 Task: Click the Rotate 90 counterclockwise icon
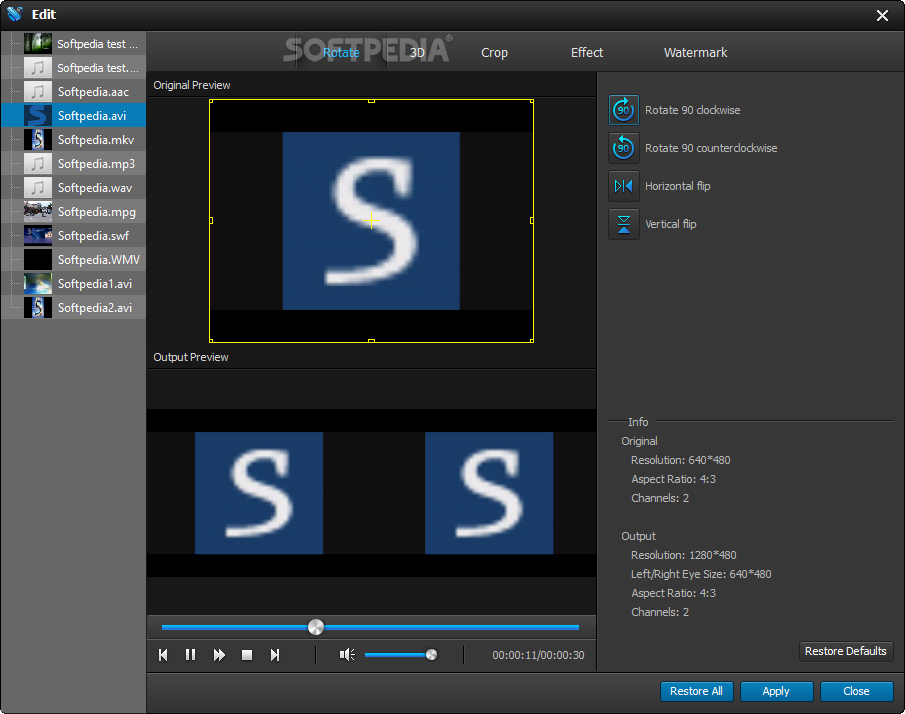(623, 148)
